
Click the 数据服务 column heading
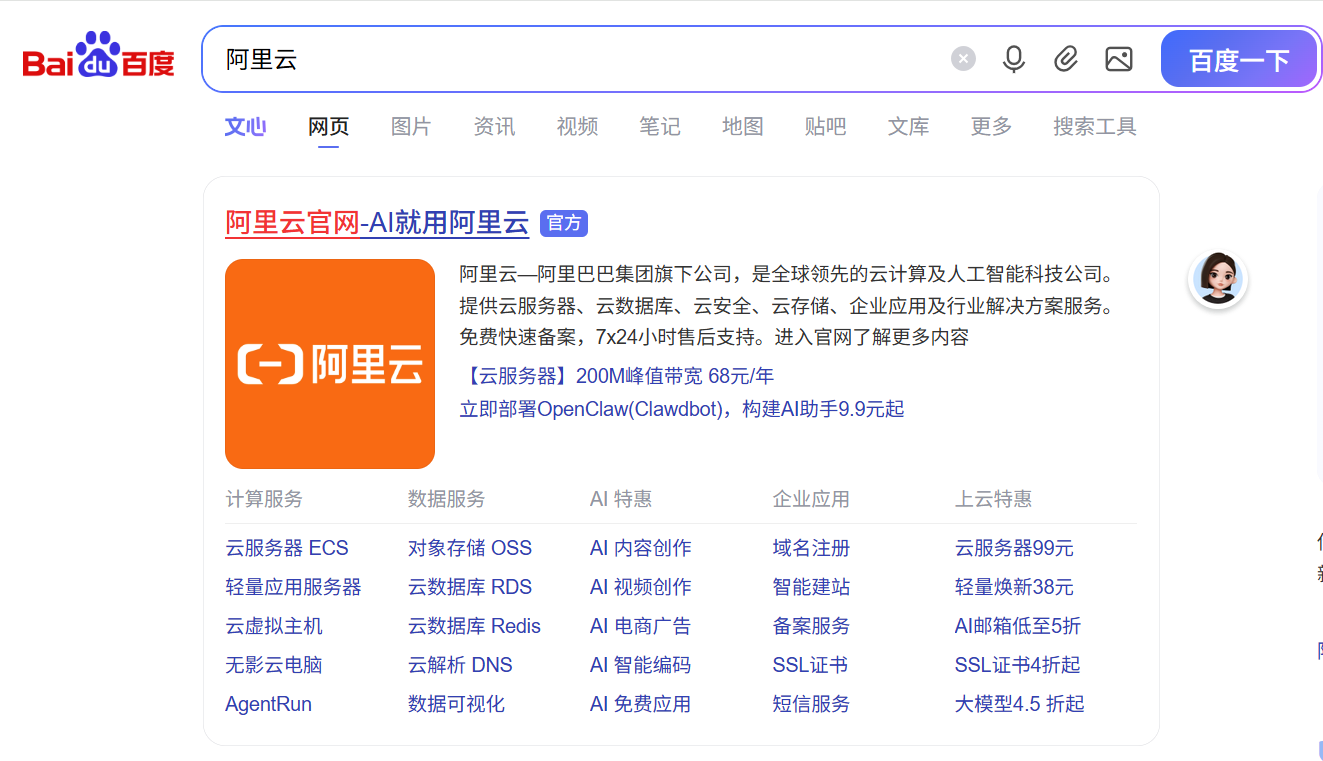(x=446, y=498)
